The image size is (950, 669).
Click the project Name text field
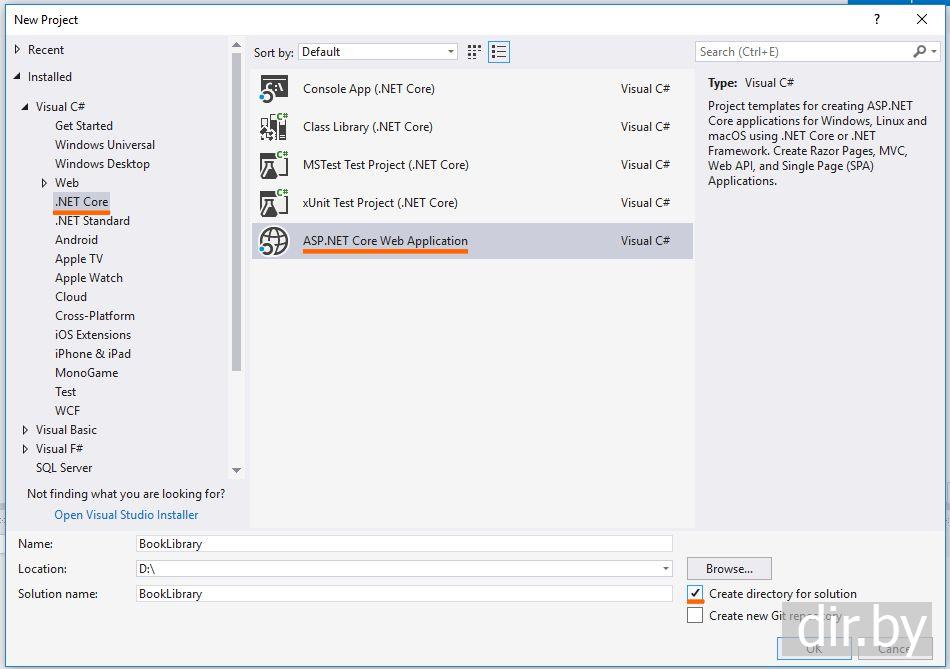404,544
